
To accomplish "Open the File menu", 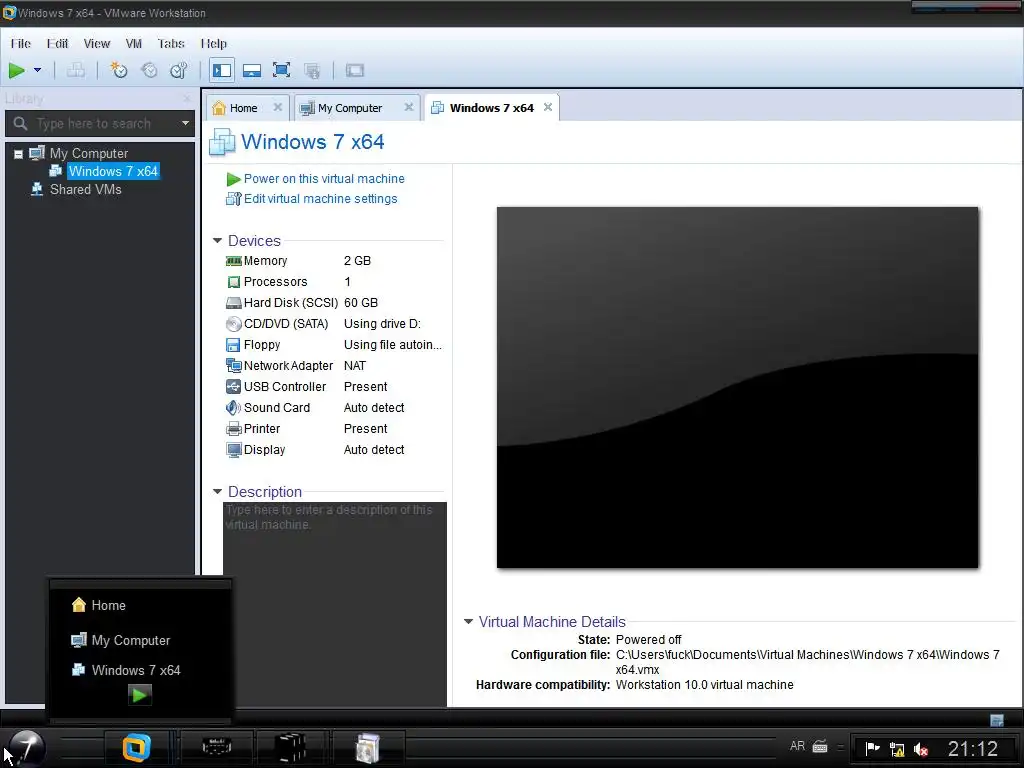I will point(20,43).
